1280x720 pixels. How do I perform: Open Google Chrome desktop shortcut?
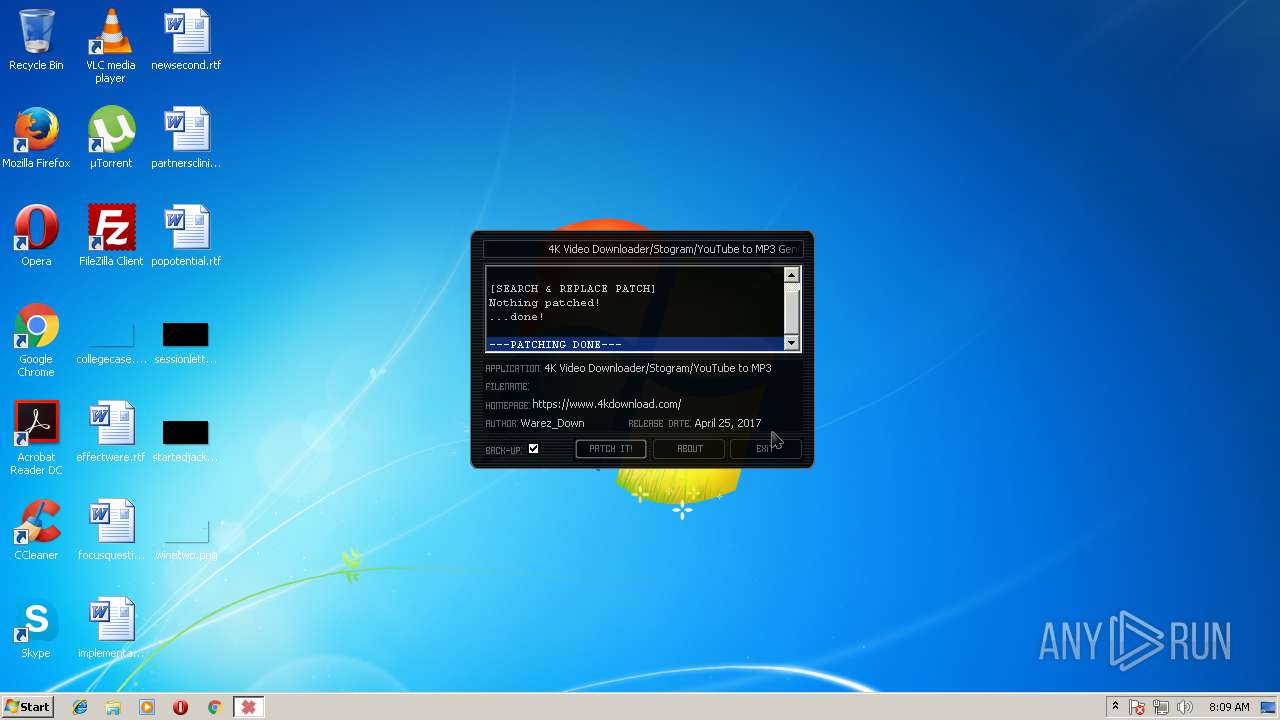click(x=36, y=340)
